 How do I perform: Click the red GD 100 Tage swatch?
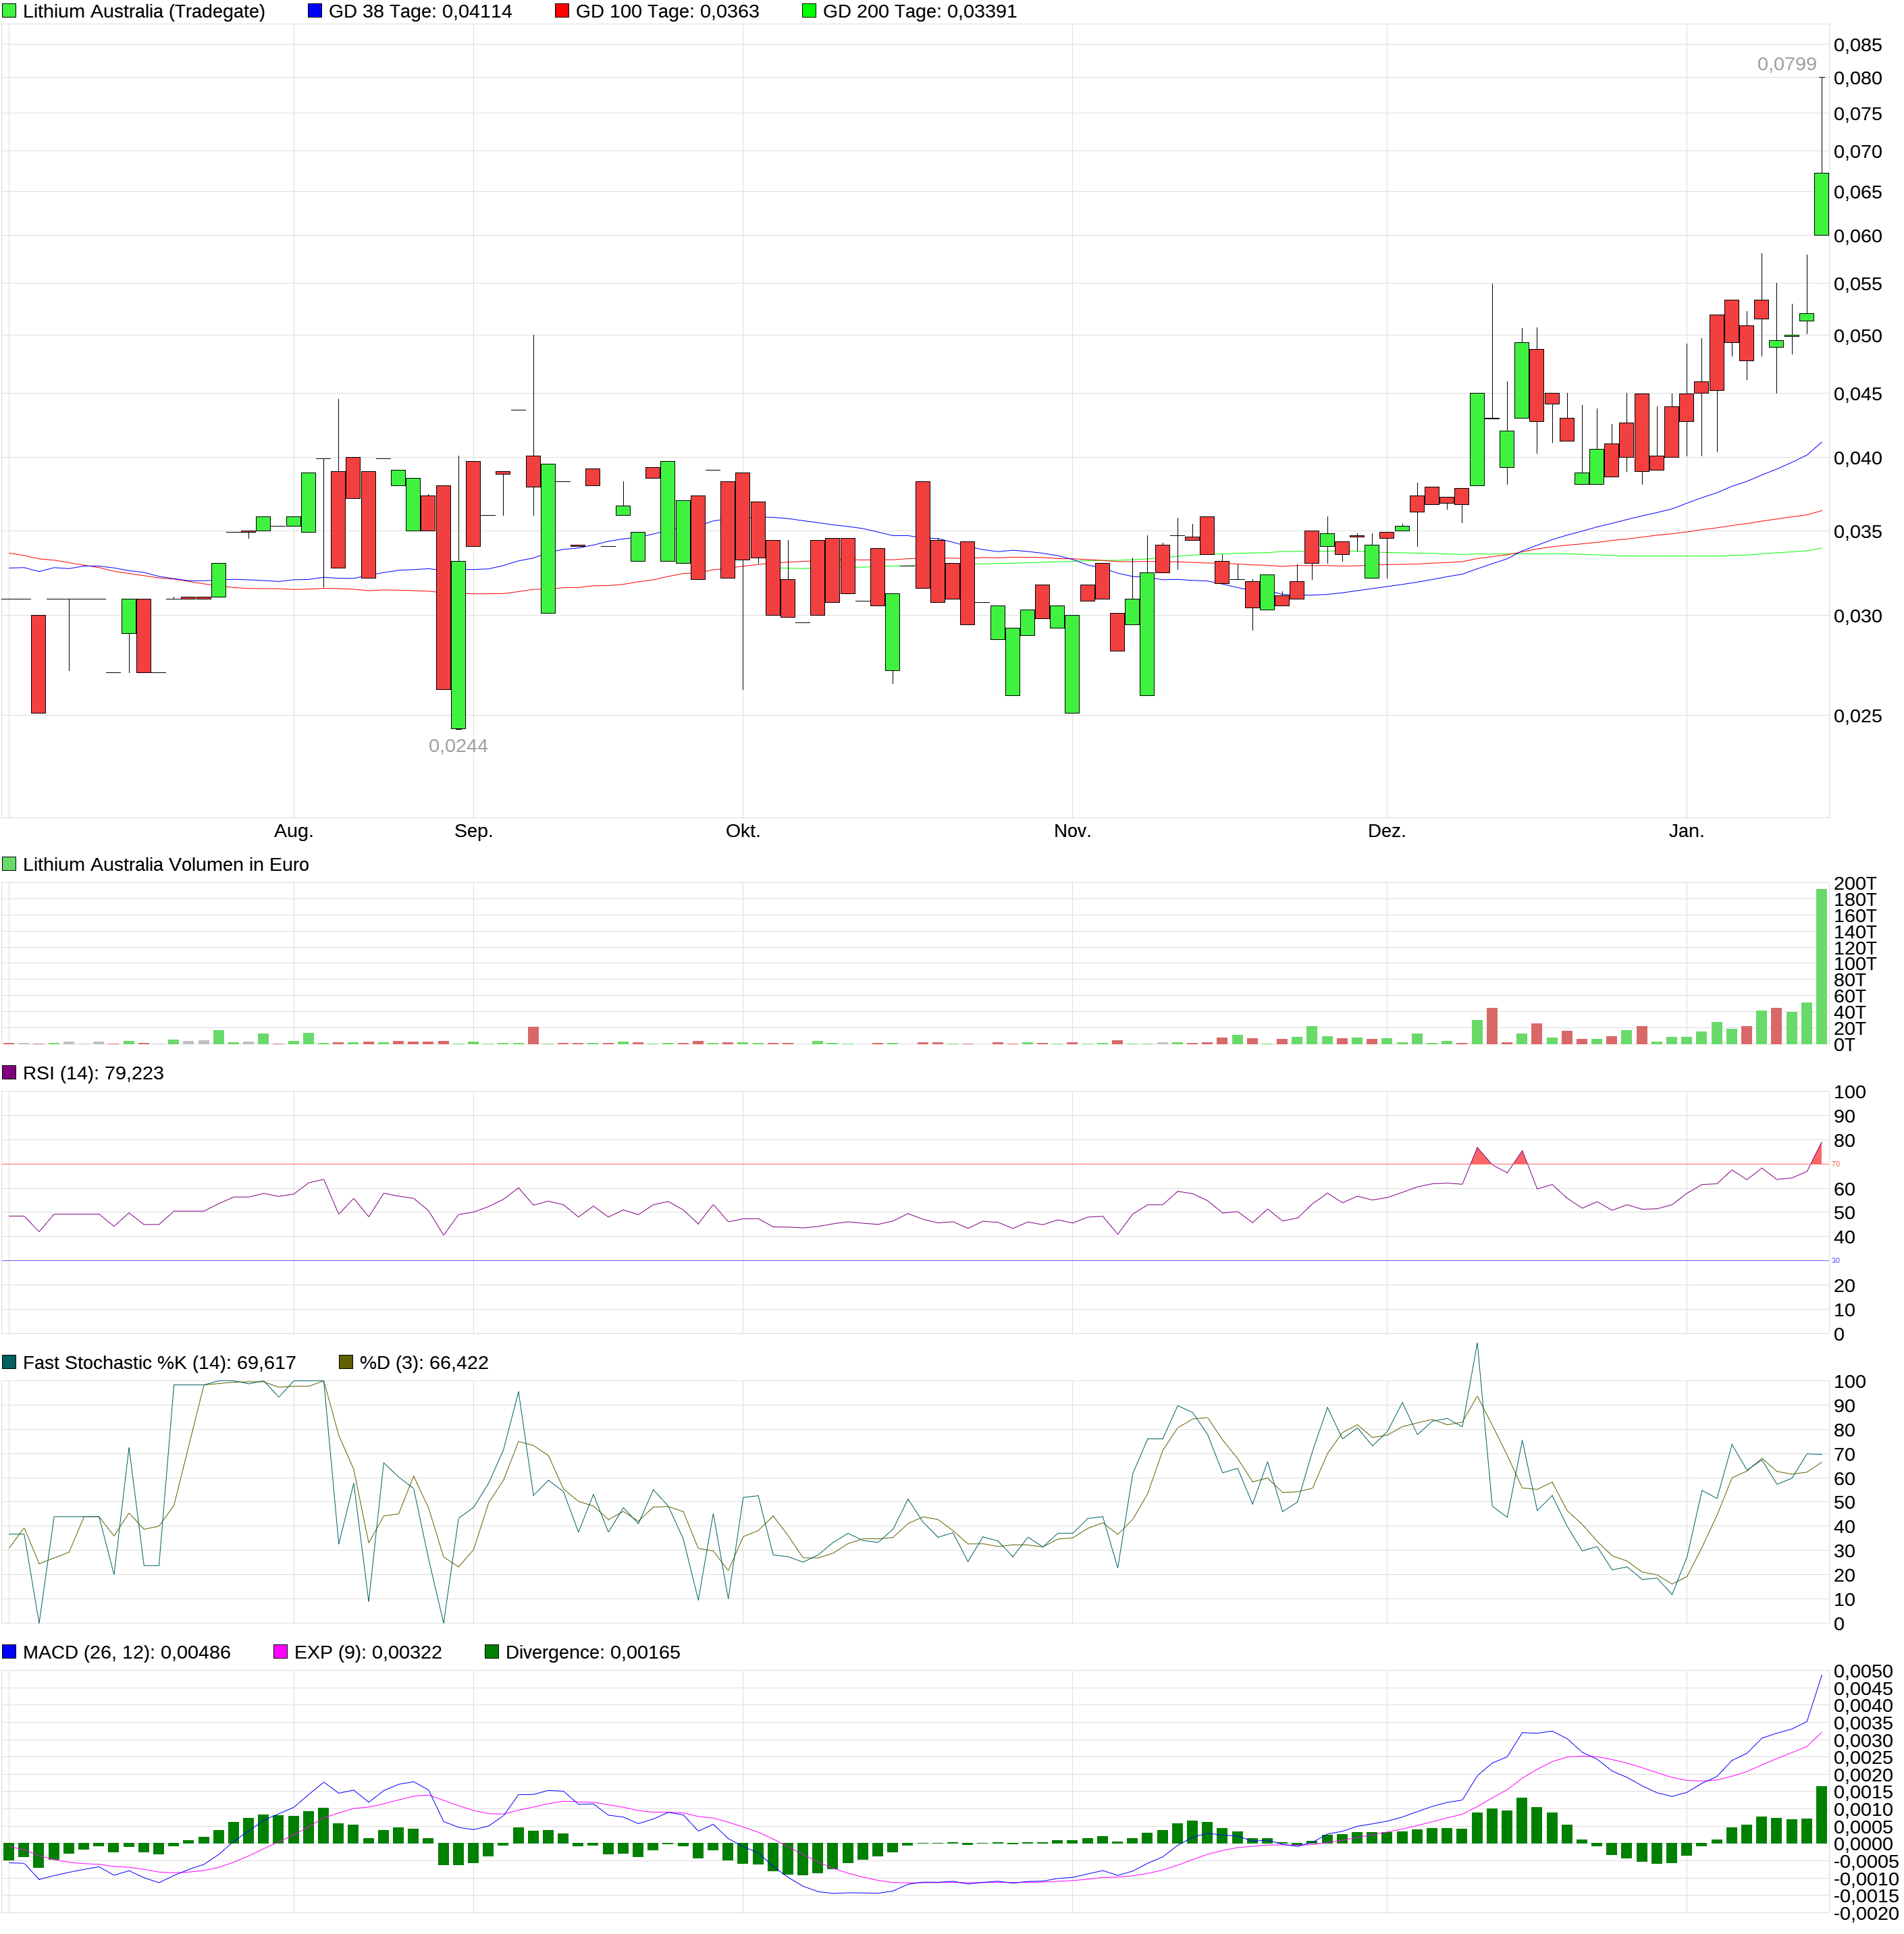coord(562,11)
